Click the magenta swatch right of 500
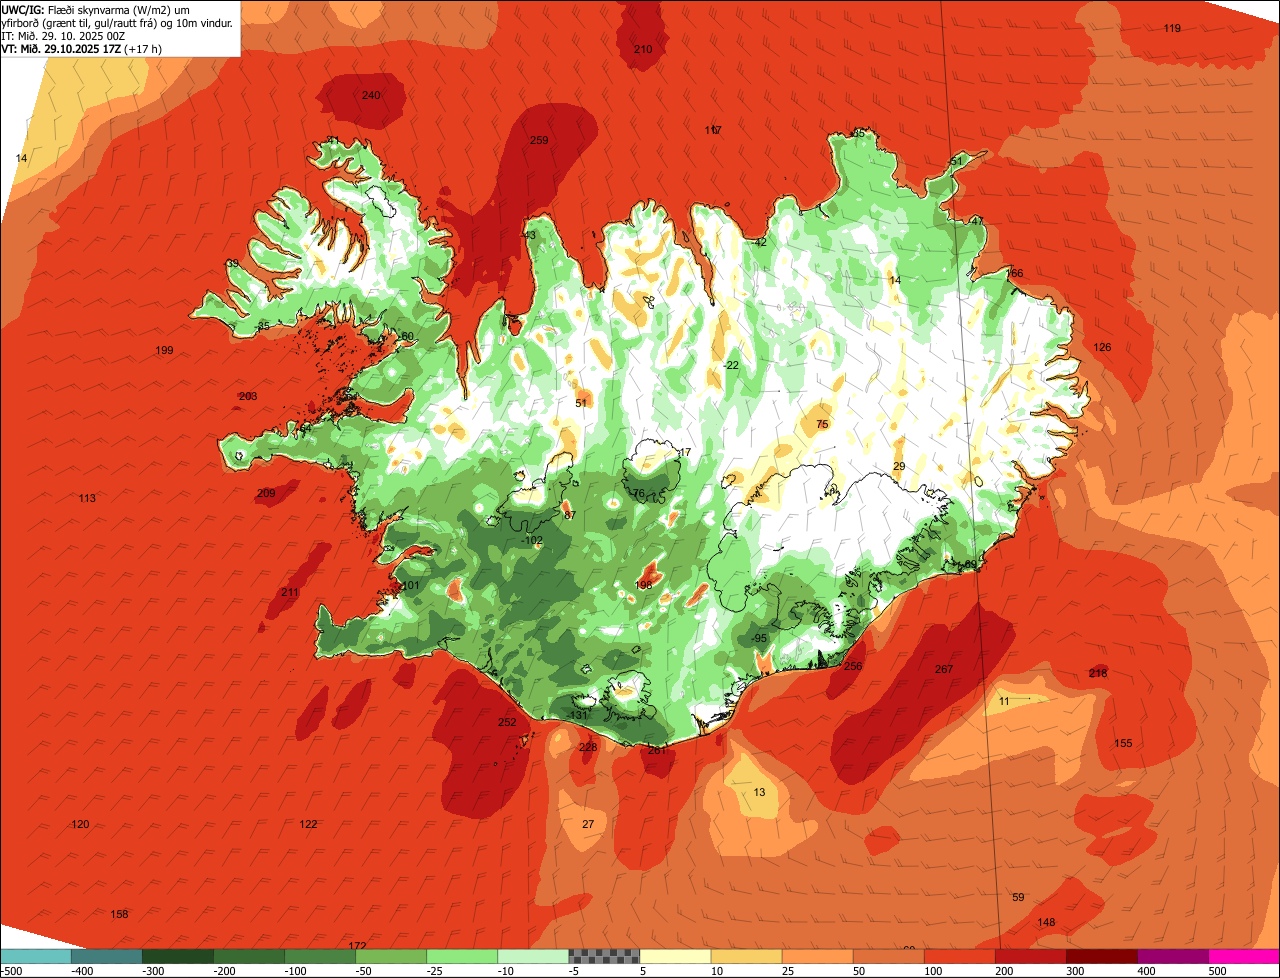 (1245, 956)
